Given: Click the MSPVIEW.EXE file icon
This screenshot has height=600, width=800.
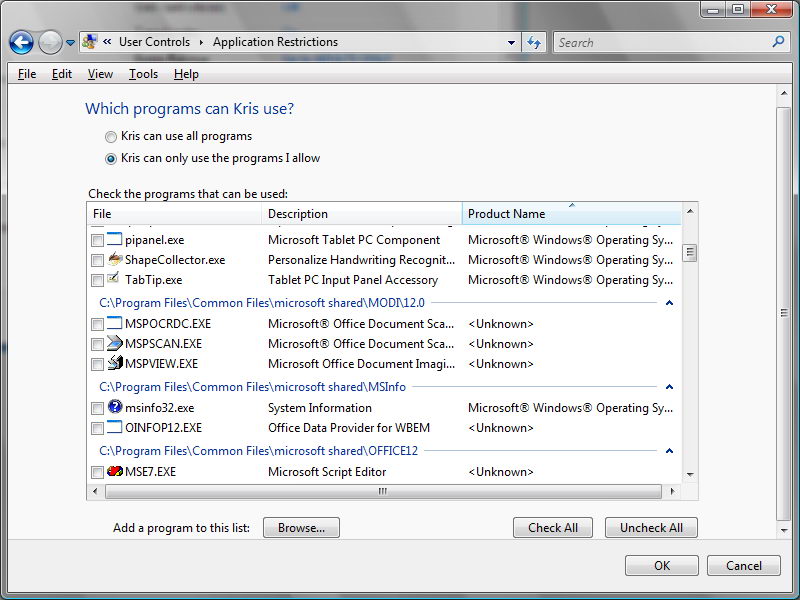Looking at the screenshot, I should pyautogui.click(x=115, y=363).
